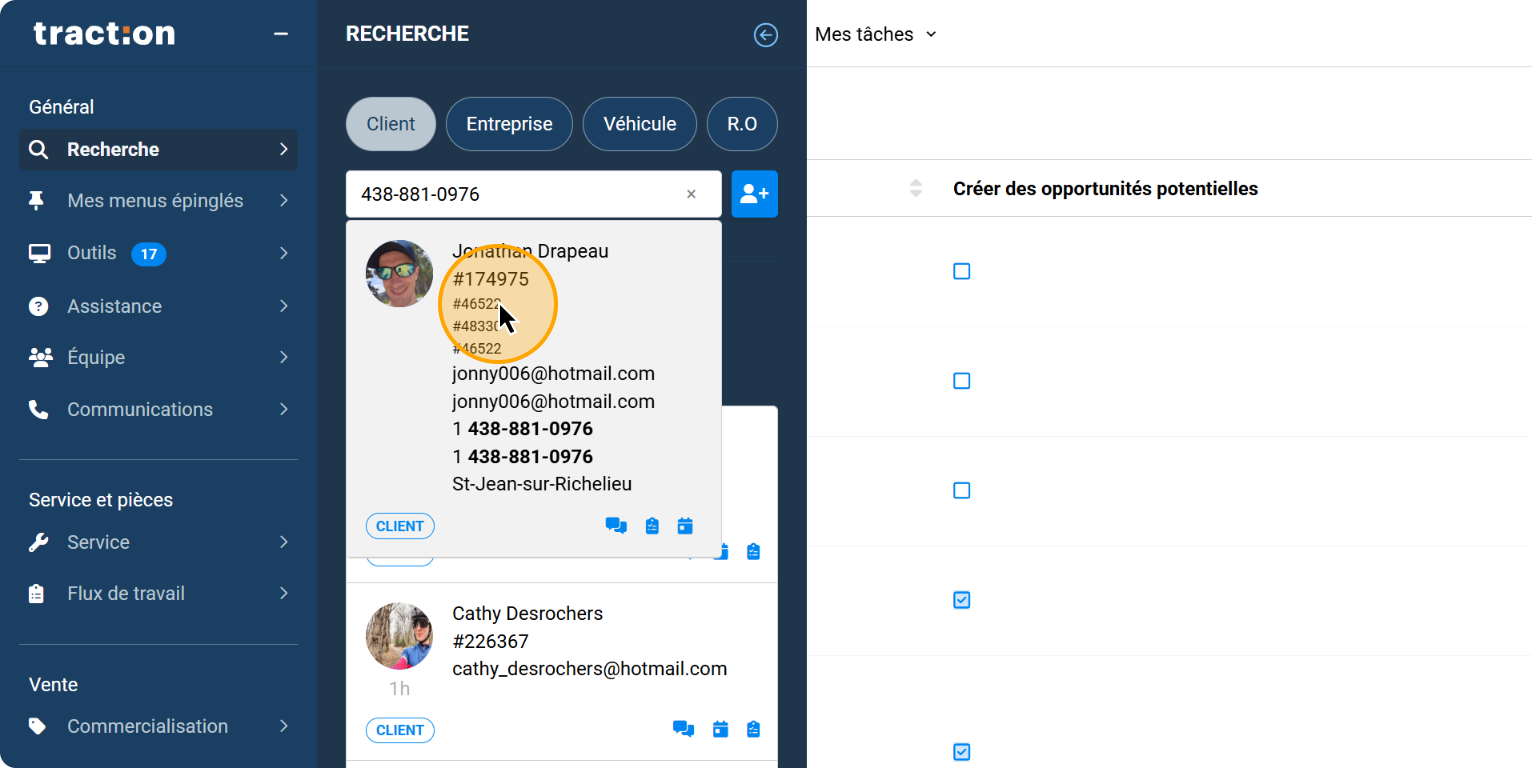Click calendar icon on Cathy Desrochers card
Screen dimensions: 1532x768
click(x=720, y=729)
